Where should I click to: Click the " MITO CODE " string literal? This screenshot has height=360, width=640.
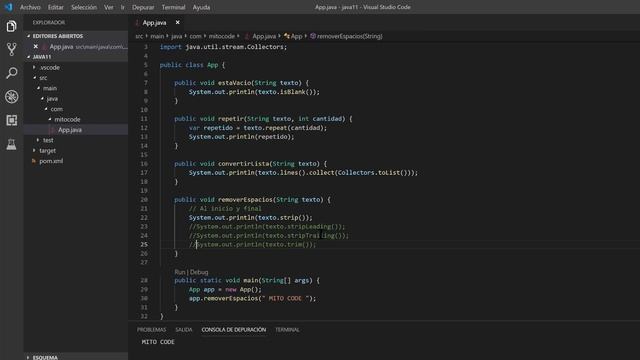285,298
